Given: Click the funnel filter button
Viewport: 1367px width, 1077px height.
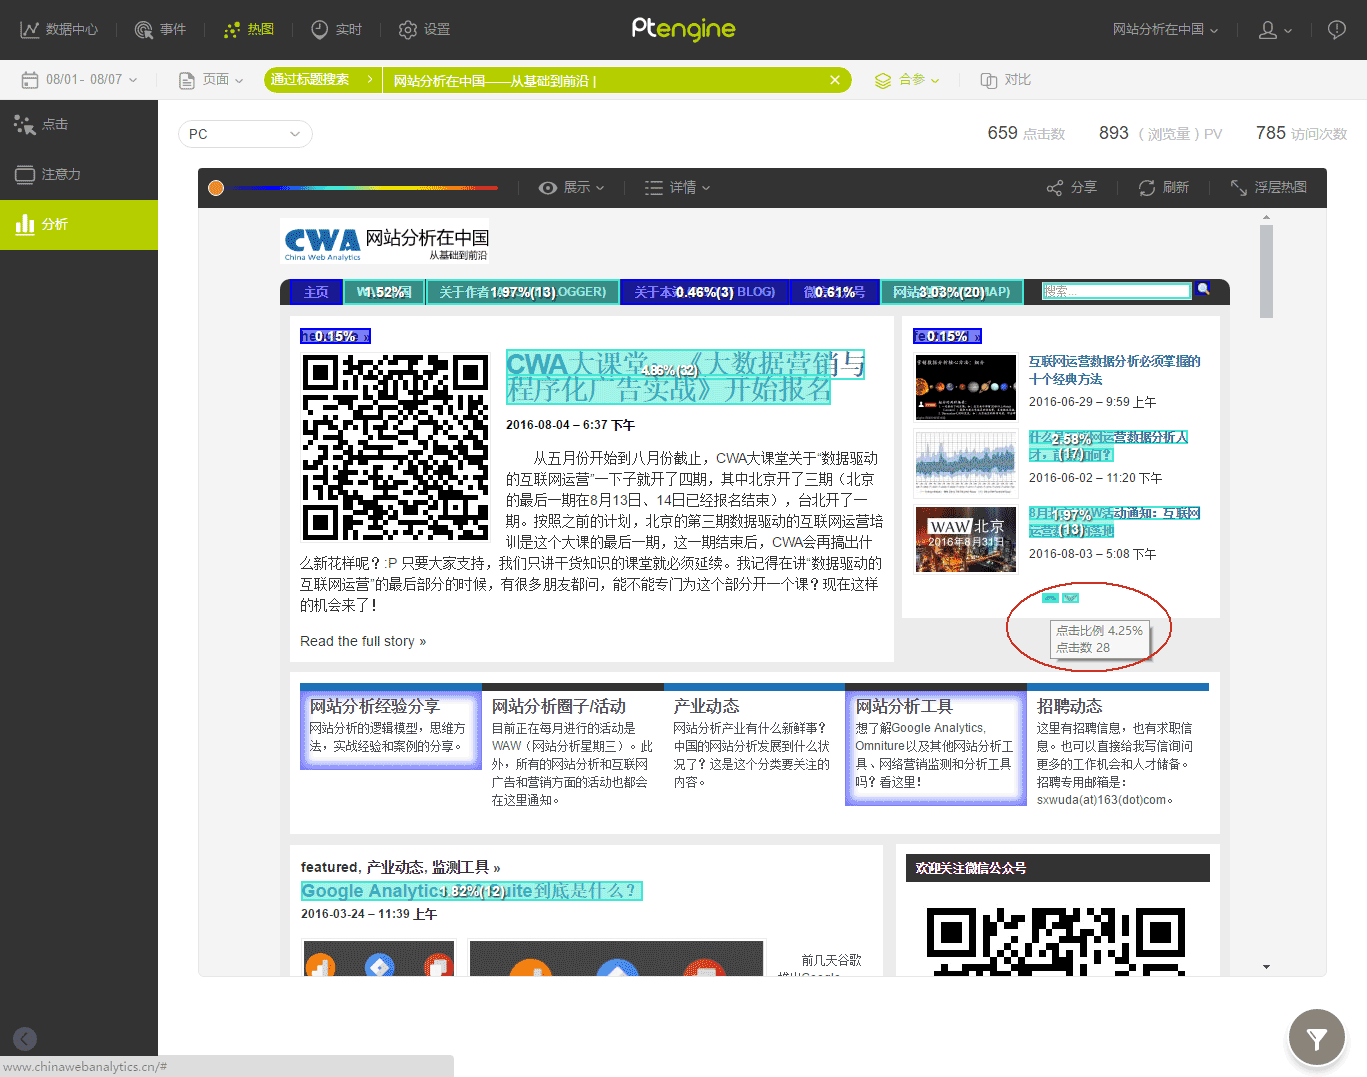Looking at the screenshot, I should click(1316, 1039).
